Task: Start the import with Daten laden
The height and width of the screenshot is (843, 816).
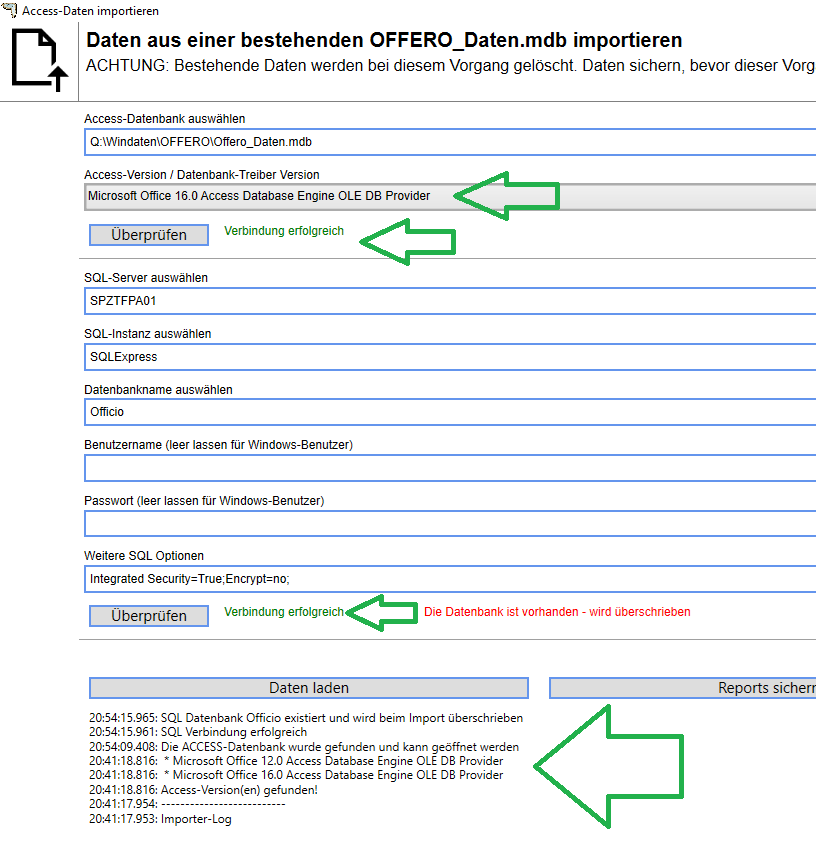Action: pyautogui.click(x=308, y=688)
